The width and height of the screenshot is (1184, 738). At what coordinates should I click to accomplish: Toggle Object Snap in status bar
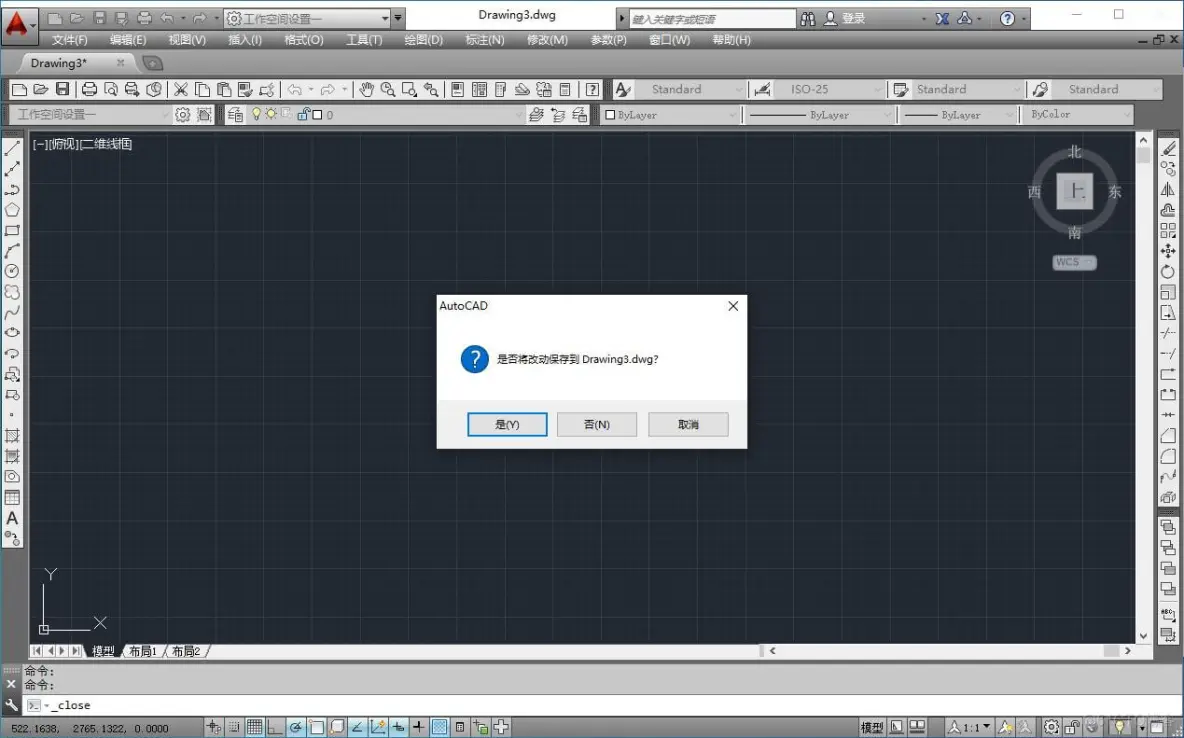(316, 727)
